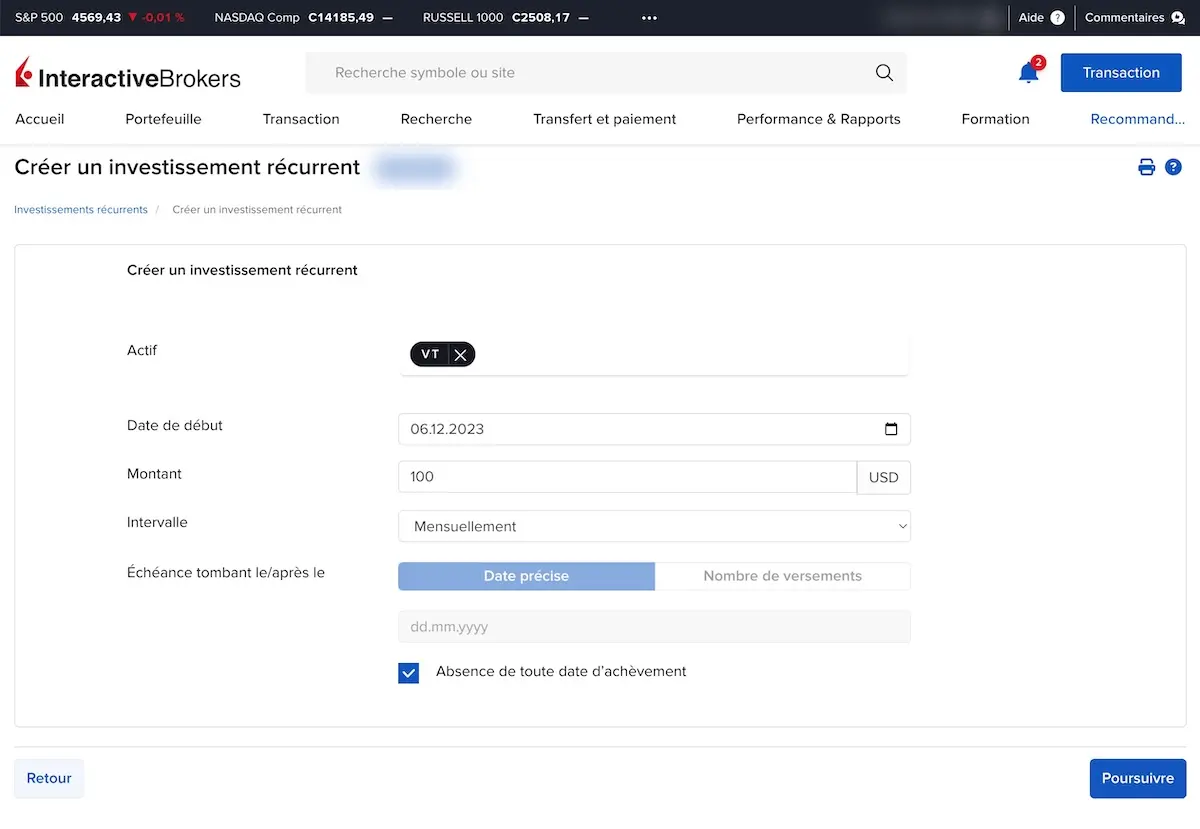The height and width of the screenshot is (829, 1200).
Task: Open the calendar picker for start date
Action: coord(891,429)
